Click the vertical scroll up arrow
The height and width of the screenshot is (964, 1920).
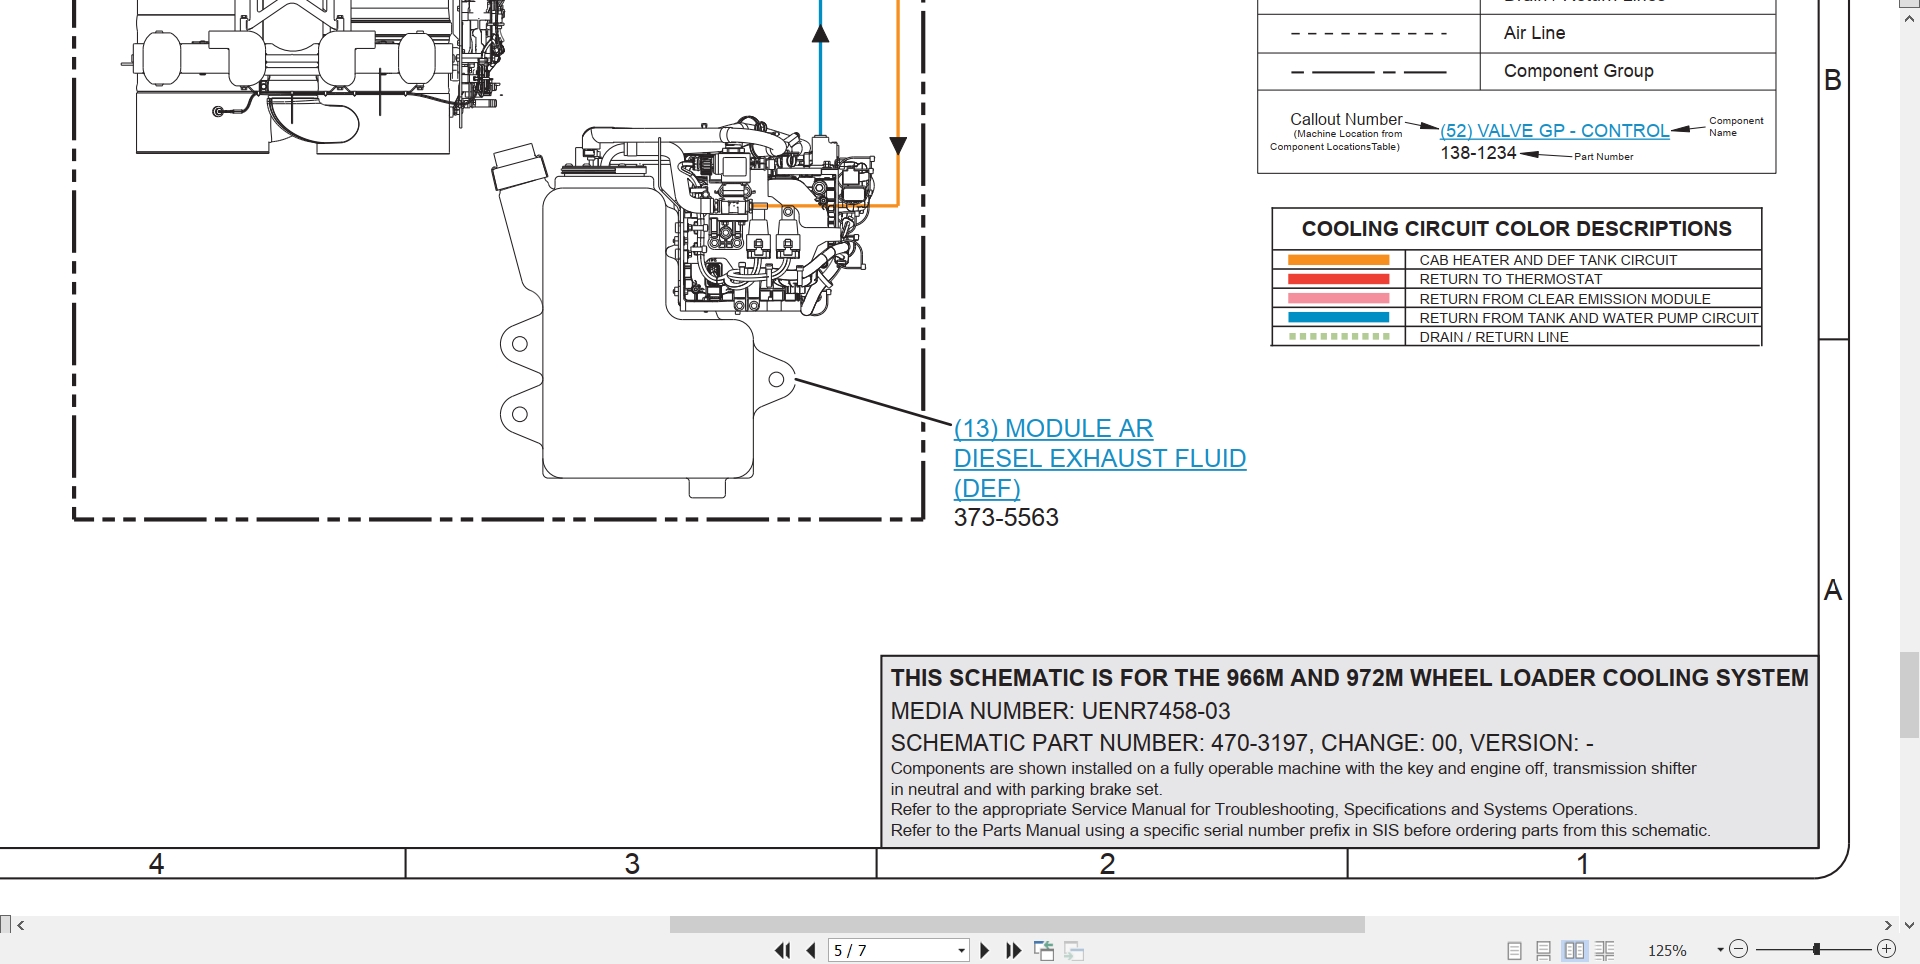[x=1909, y=18]
